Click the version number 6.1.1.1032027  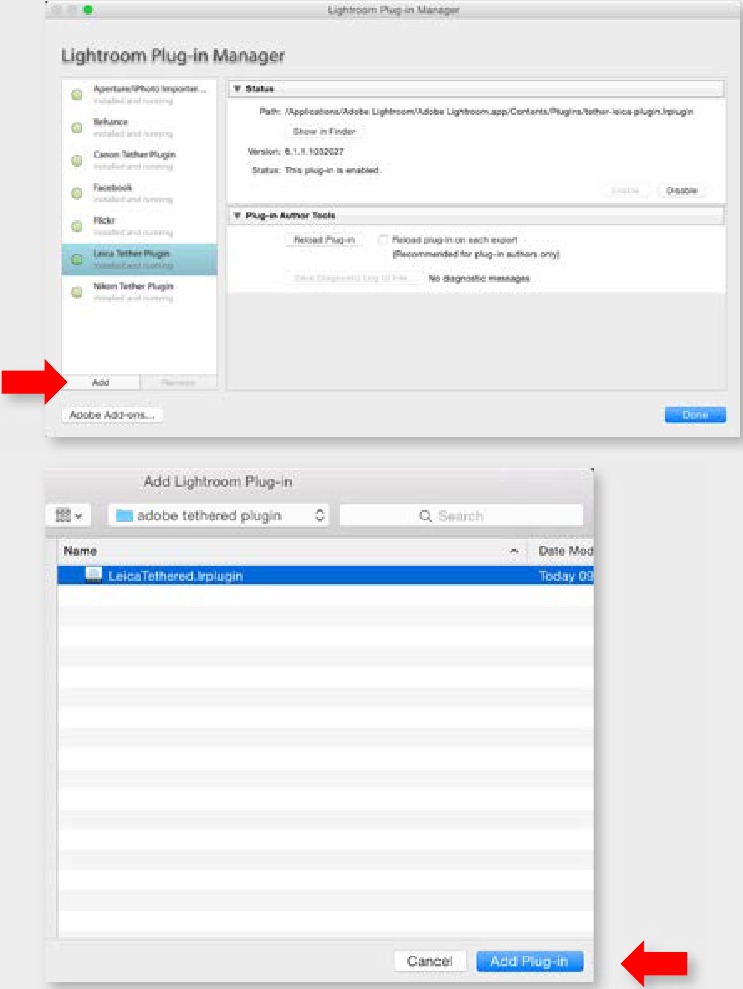click(314, 151)
